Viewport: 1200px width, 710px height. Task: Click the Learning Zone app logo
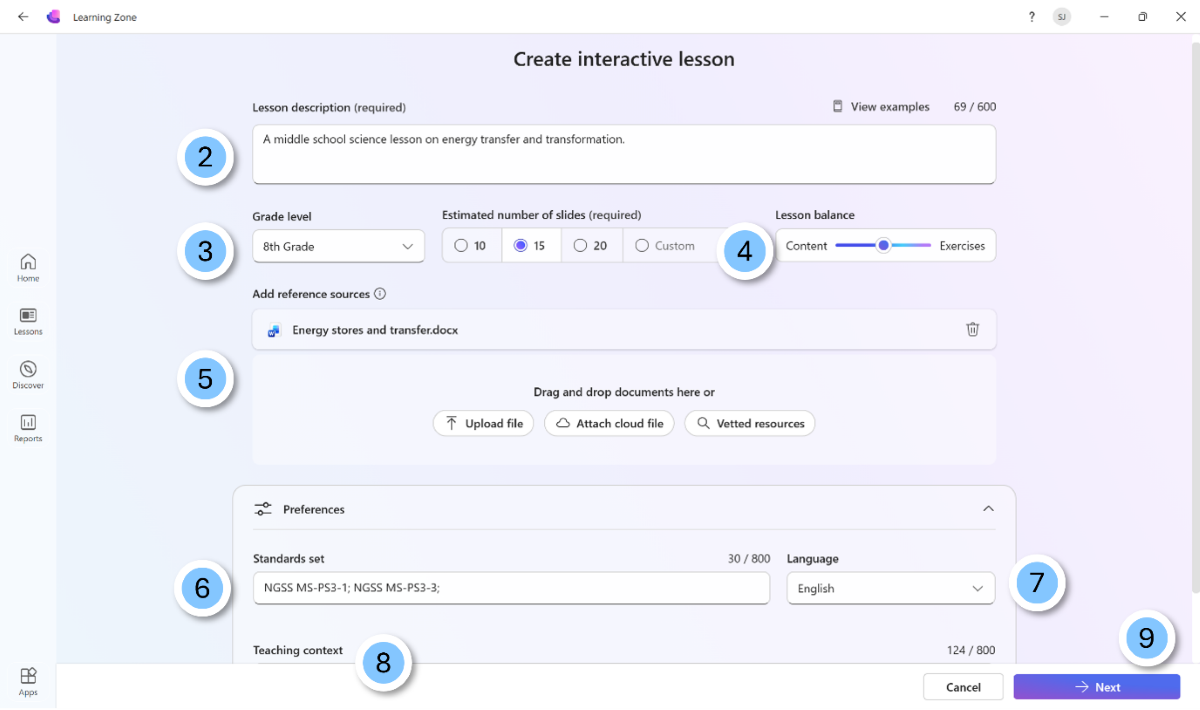tap(54, 17)
